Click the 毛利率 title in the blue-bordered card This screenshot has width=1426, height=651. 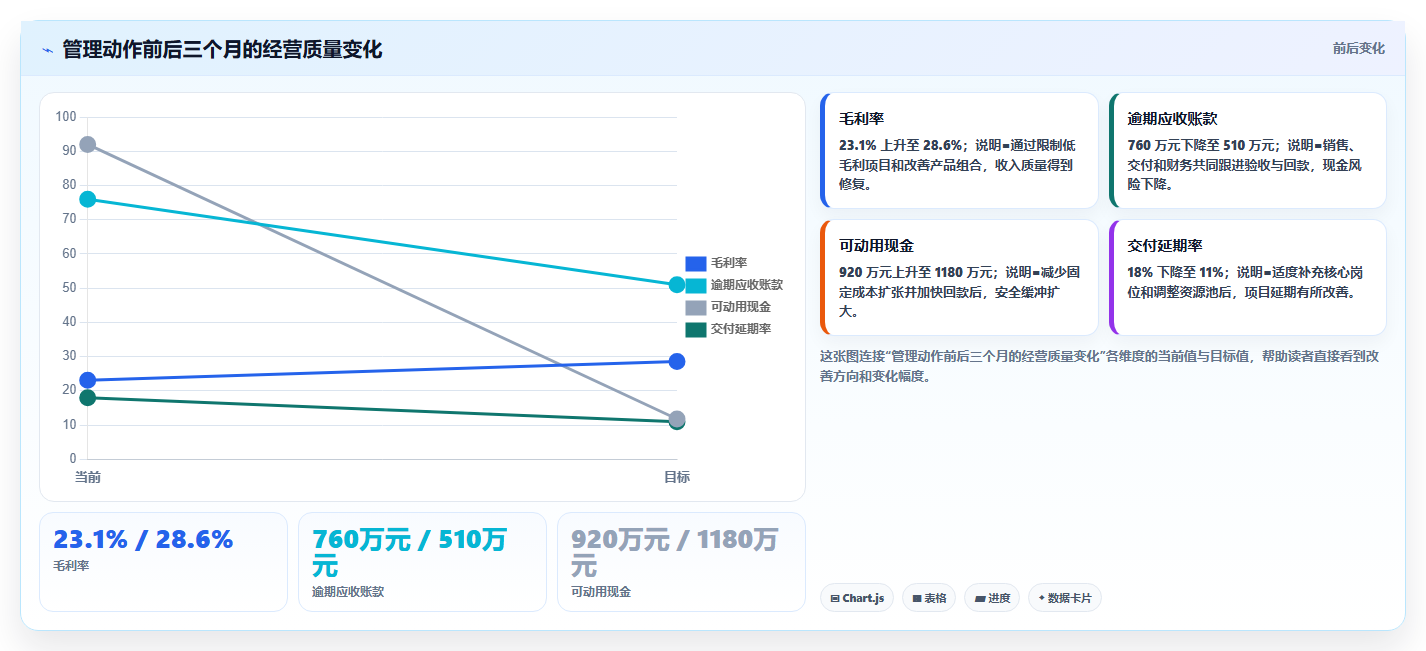pyautogui.click(x=861, y=118)
